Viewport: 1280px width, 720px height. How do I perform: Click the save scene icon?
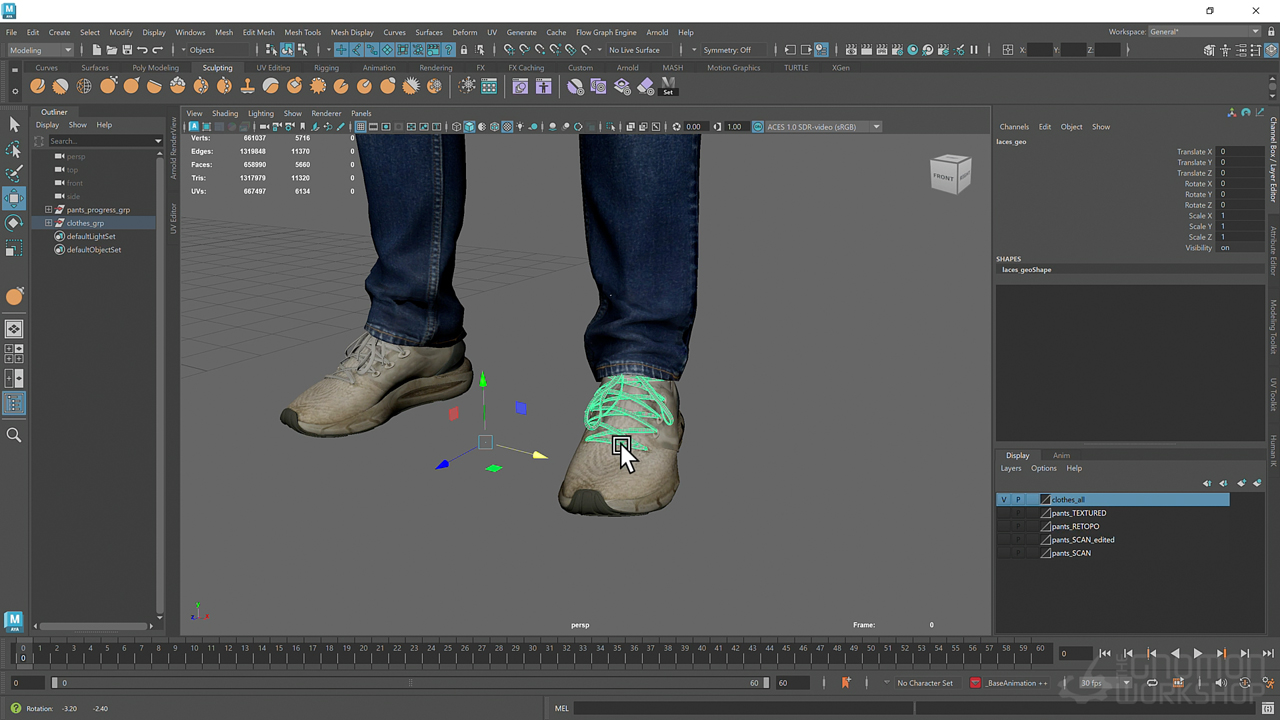tap(127, 50)
